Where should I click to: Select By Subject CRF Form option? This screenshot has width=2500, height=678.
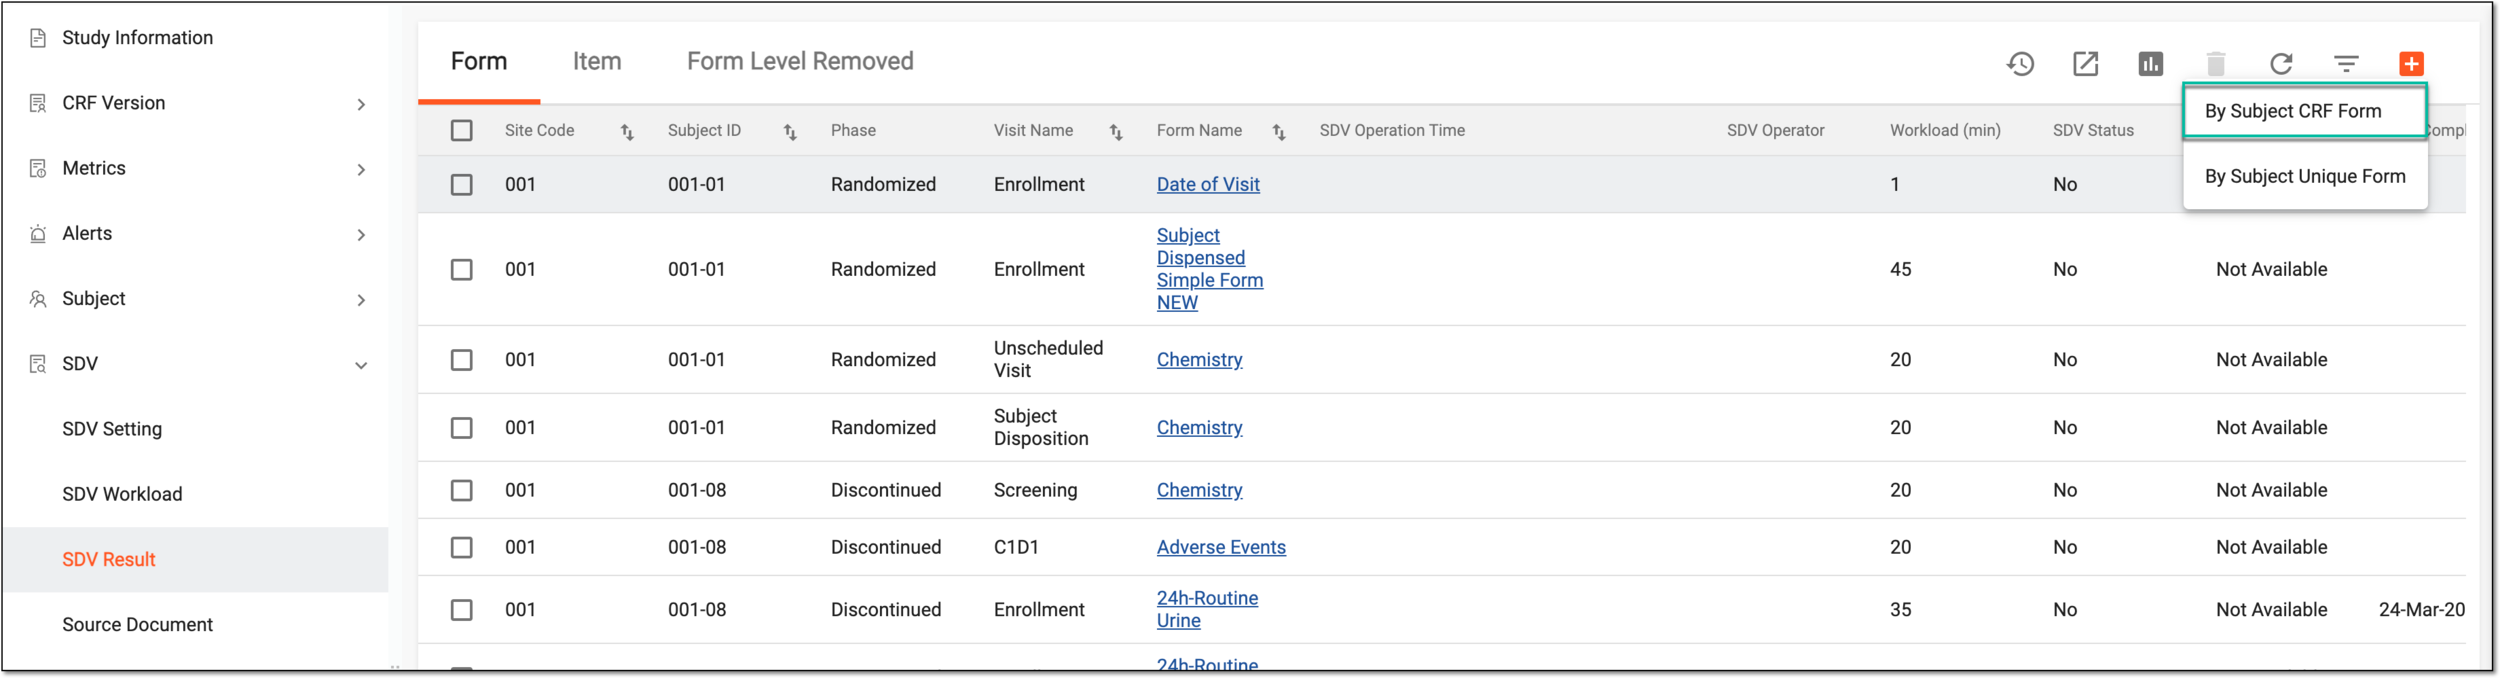2304,111
